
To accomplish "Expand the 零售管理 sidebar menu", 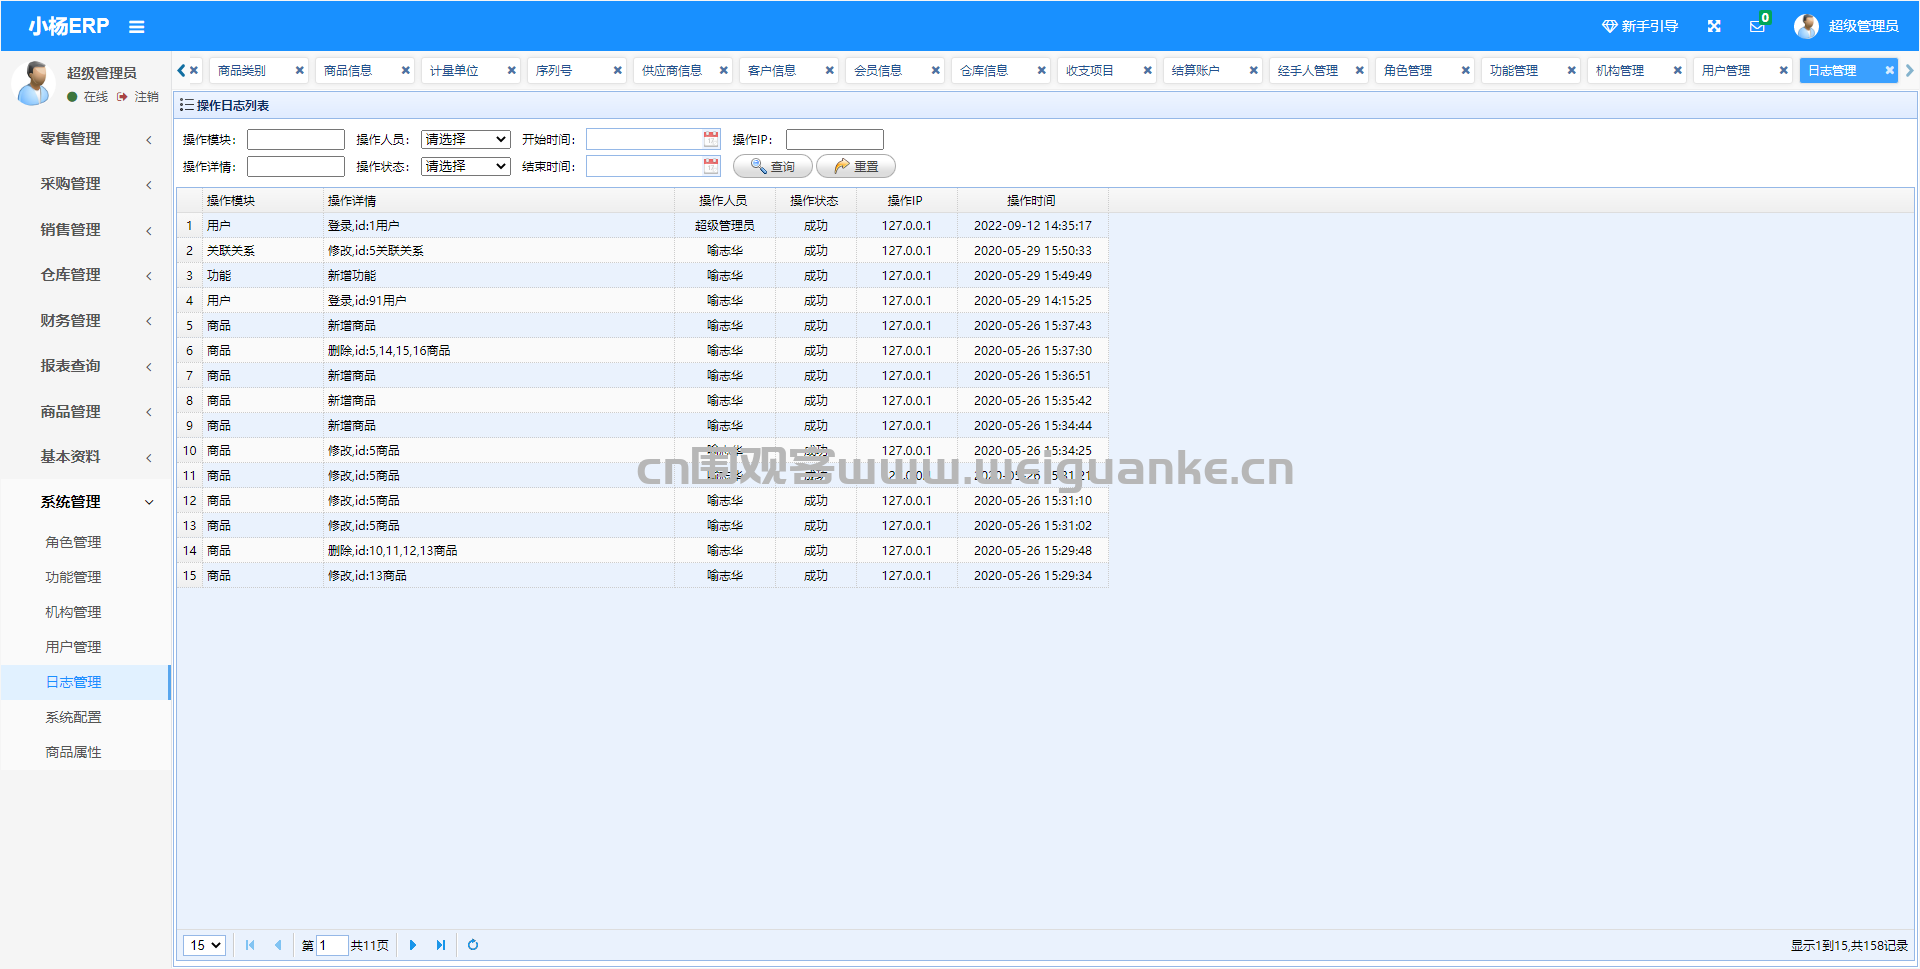I will [x=86, y=139].
